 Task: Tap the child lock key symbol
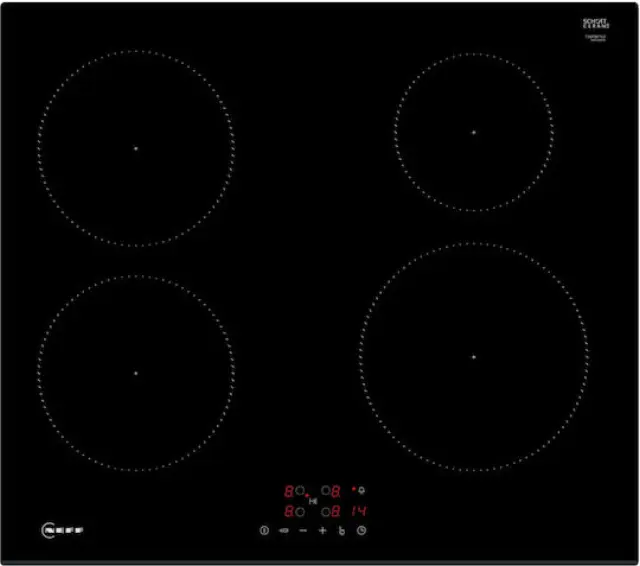tap(284, 530)
